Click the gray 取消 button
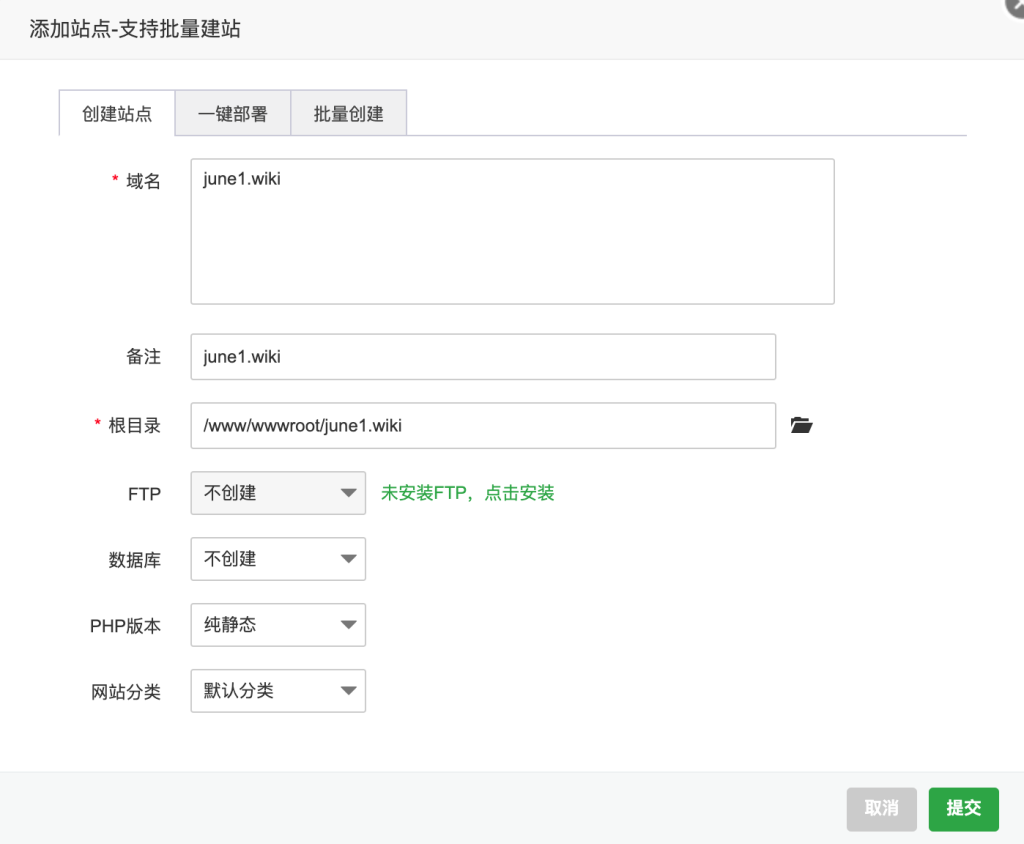Viewport: 1024px width, 844px height. [881, 809]
